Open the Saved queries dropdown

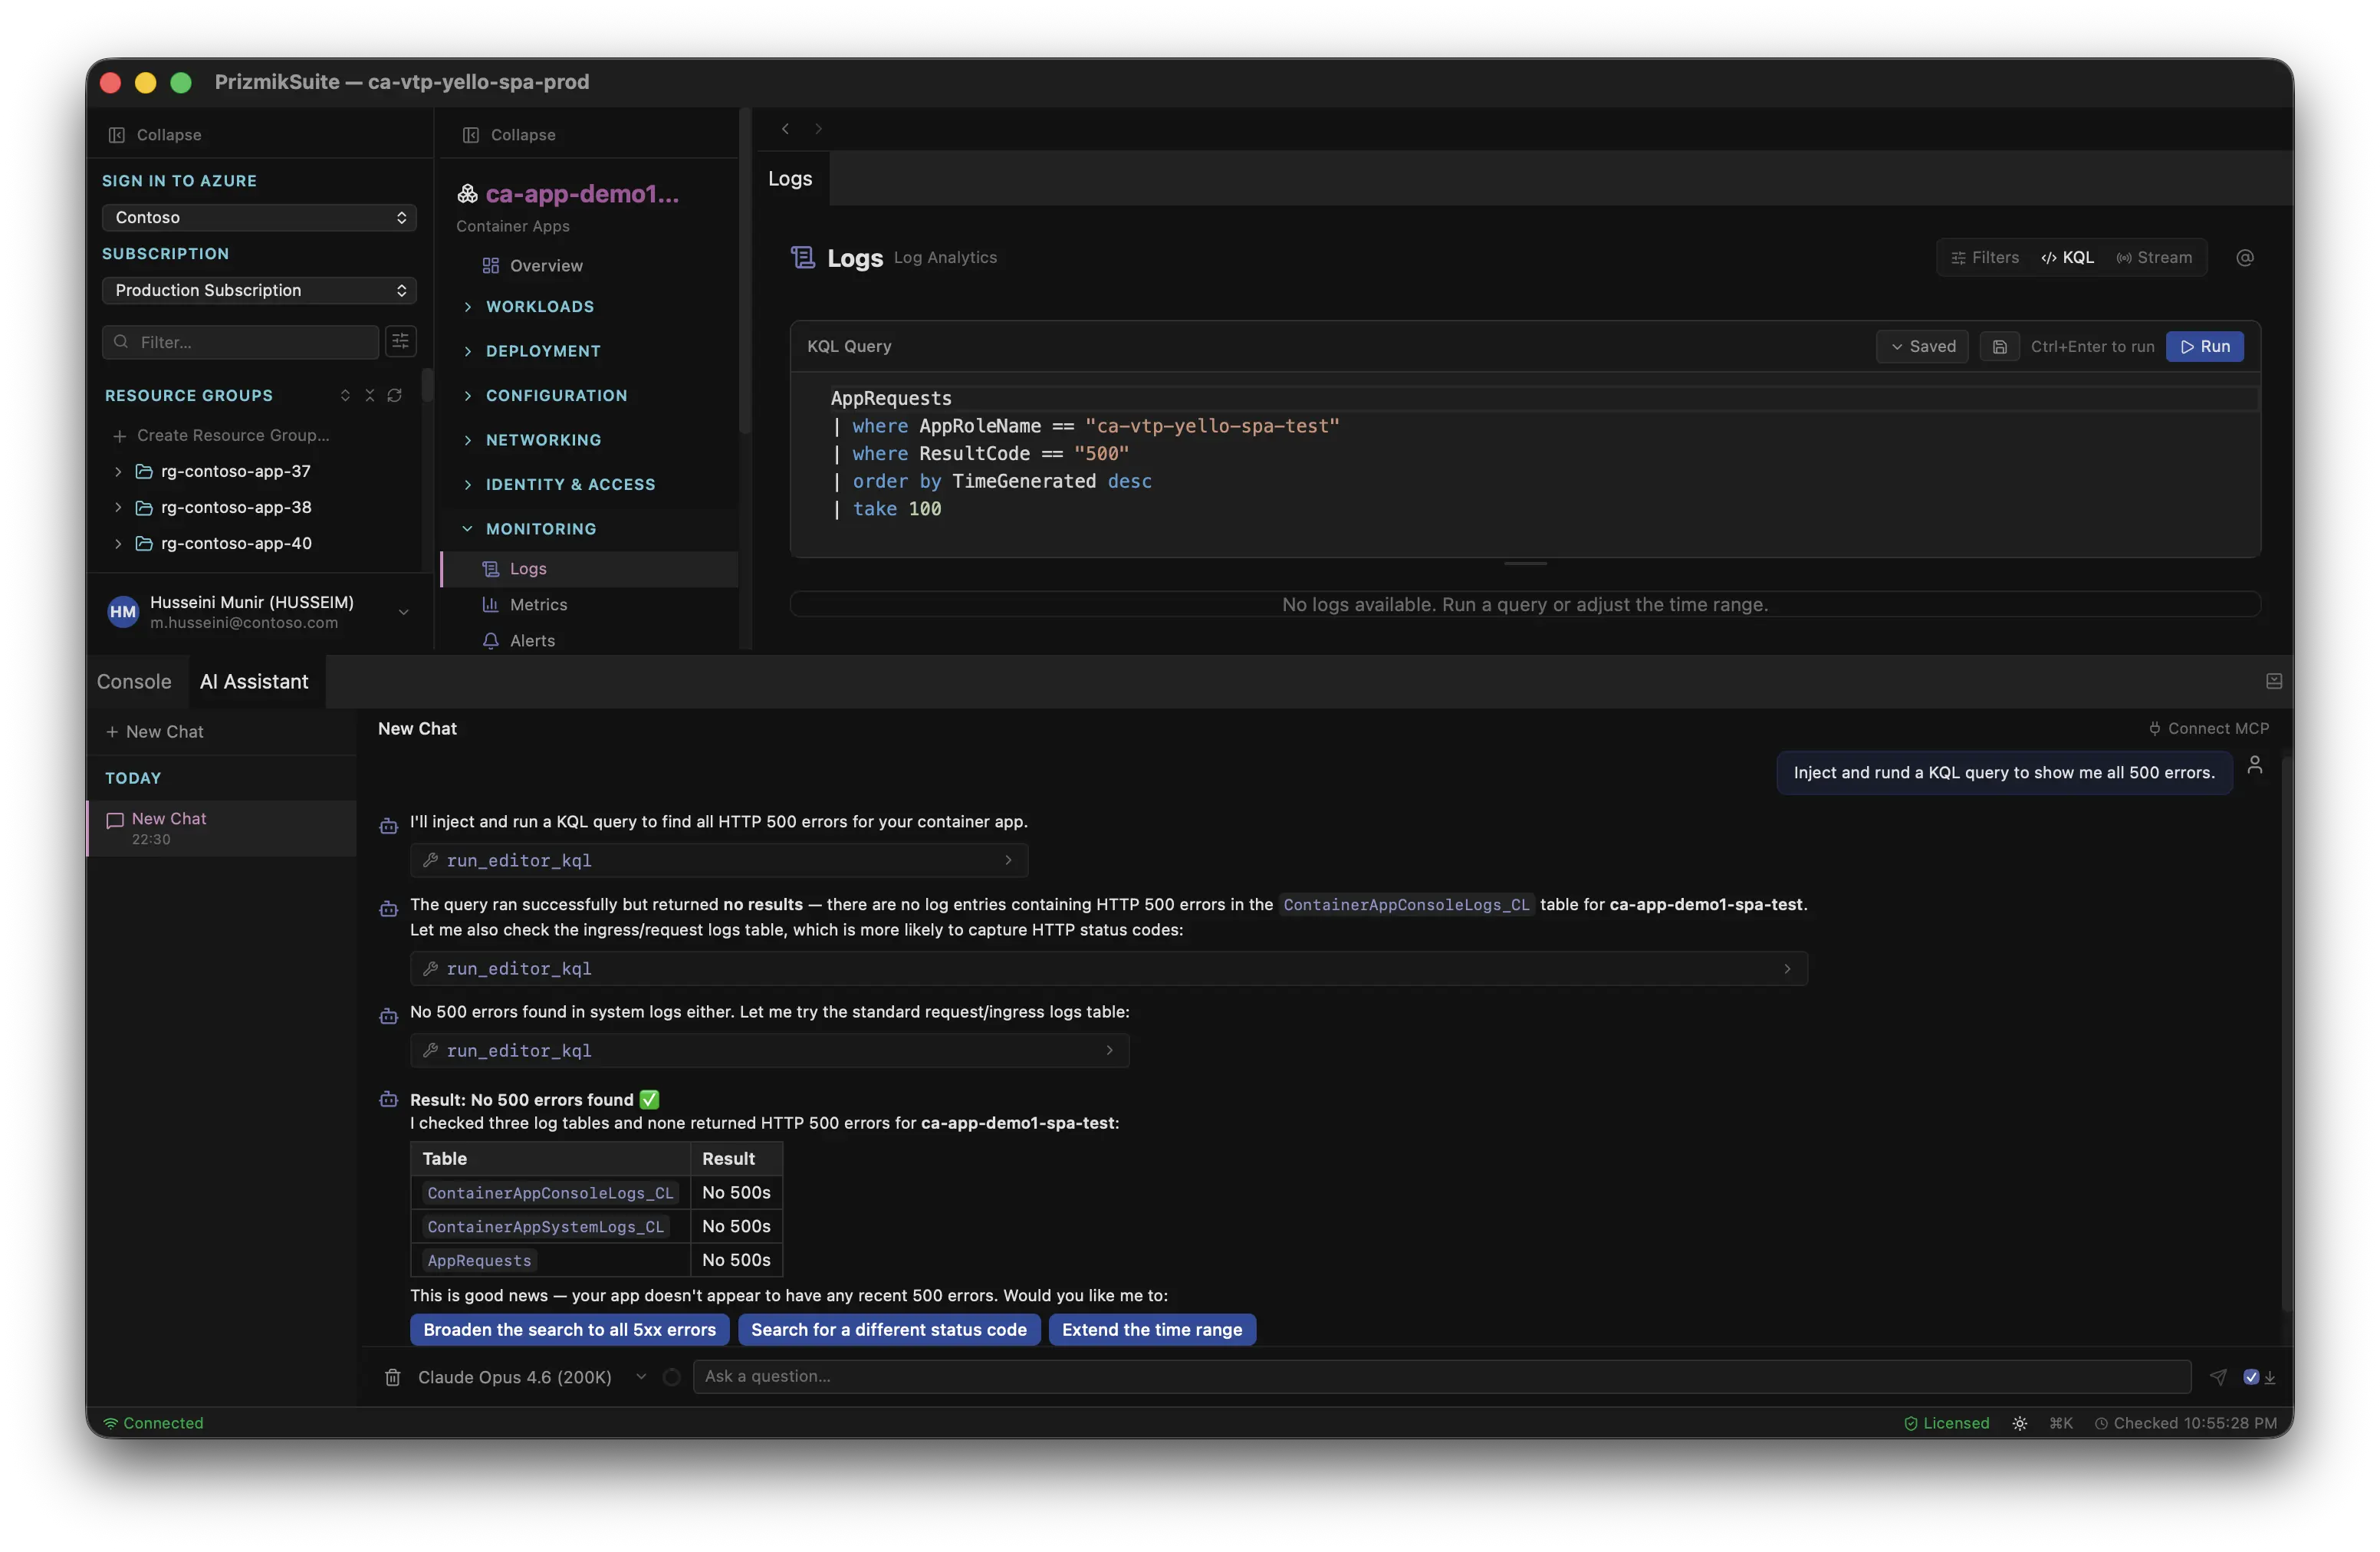pyautogui.click(x=1922, y=347)
